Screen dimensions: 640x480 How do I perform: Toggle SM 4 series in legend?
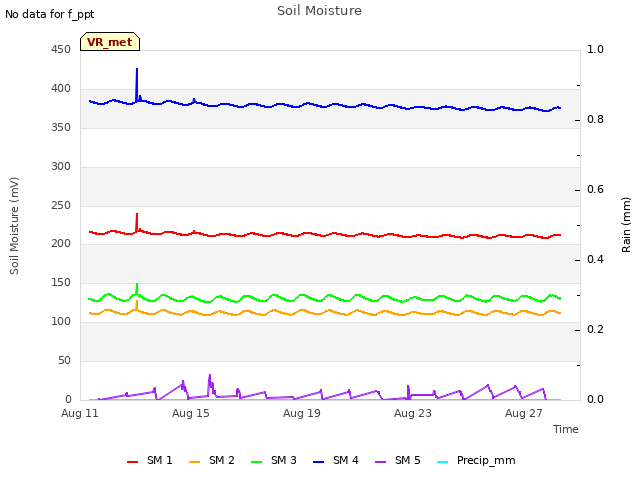[336, 461]
